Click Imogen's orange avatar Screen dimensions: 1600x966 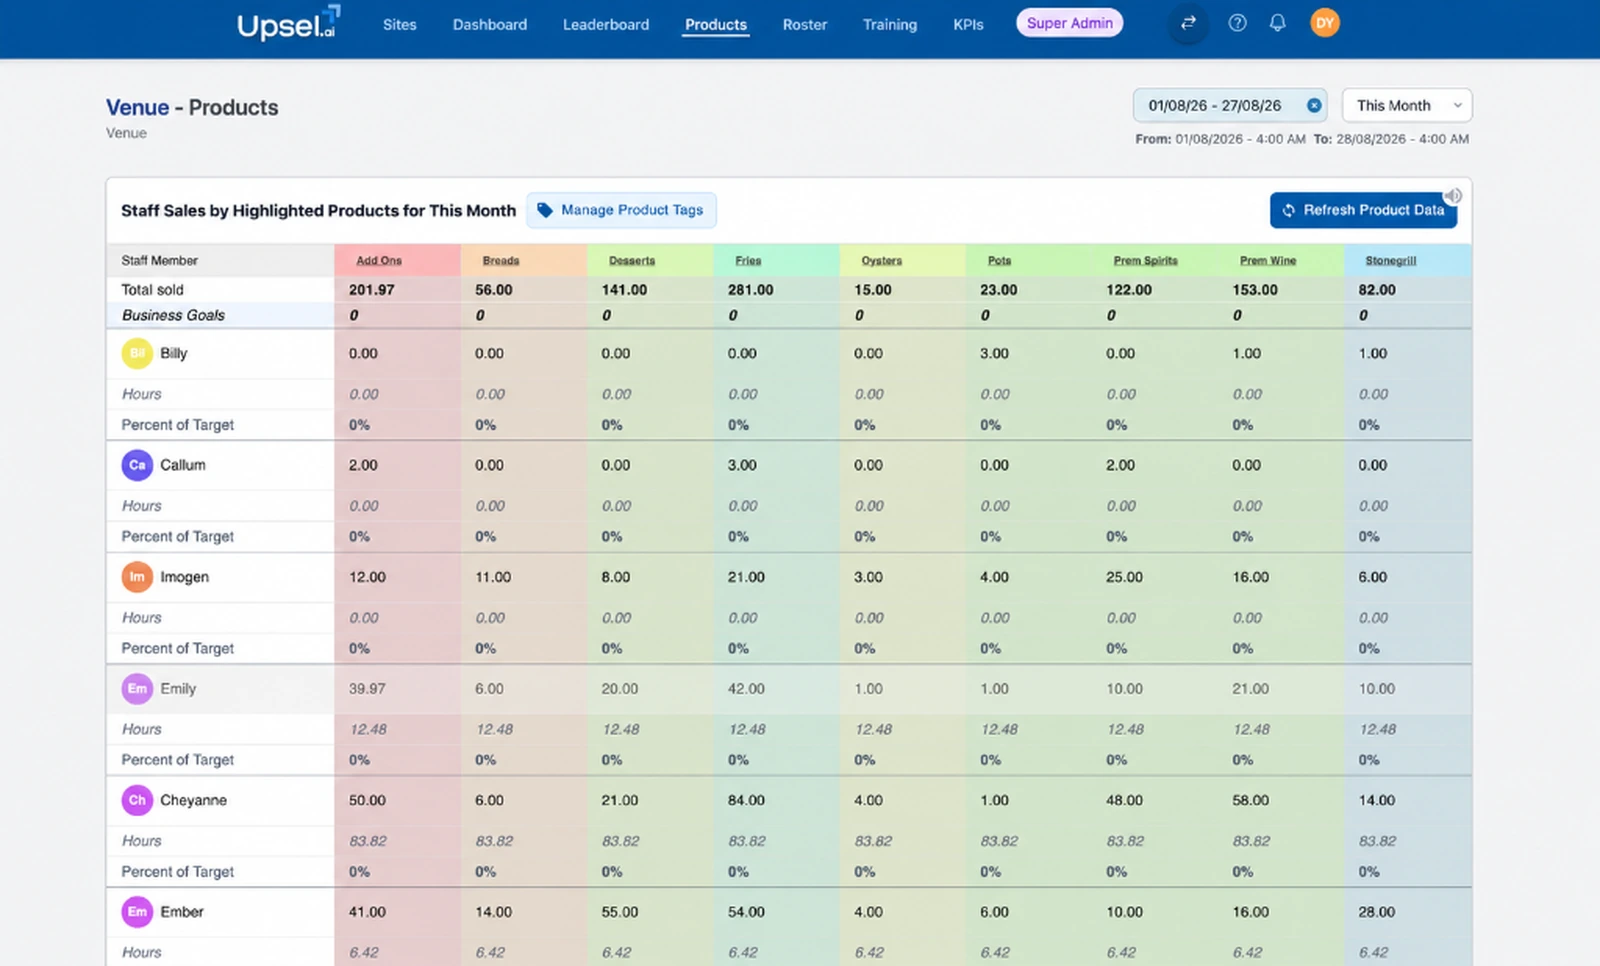(x=137, y=577)
